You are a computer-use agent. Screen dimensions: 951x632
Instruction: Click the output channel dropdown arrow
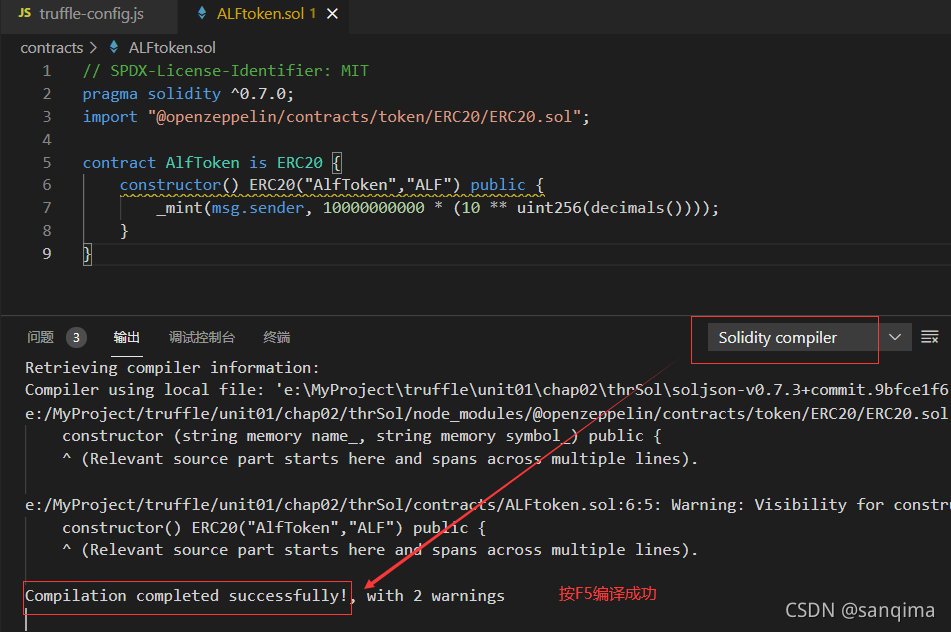[x=895, y=337]
